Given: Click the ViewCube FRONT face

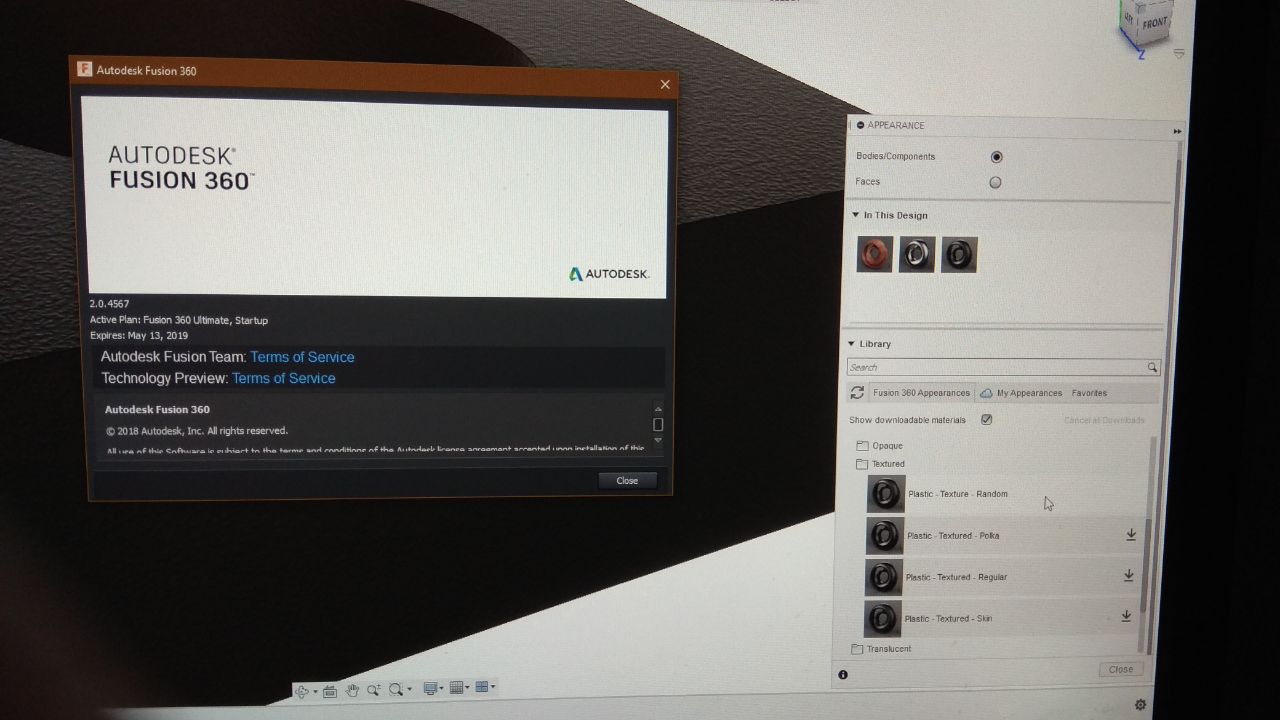Looking at the screenshot, I should [1153, 22].
